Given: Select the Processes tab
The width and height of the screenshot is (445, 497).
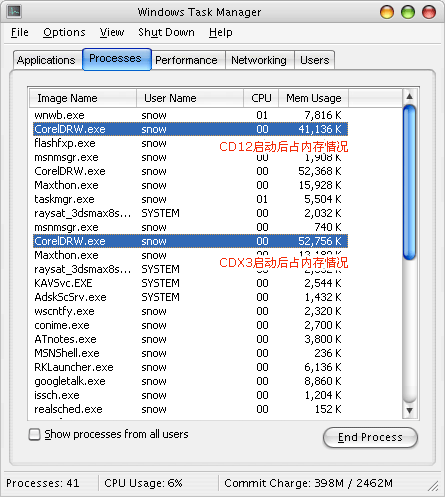Looking at the screenshot, I should [x=117, y=59].
